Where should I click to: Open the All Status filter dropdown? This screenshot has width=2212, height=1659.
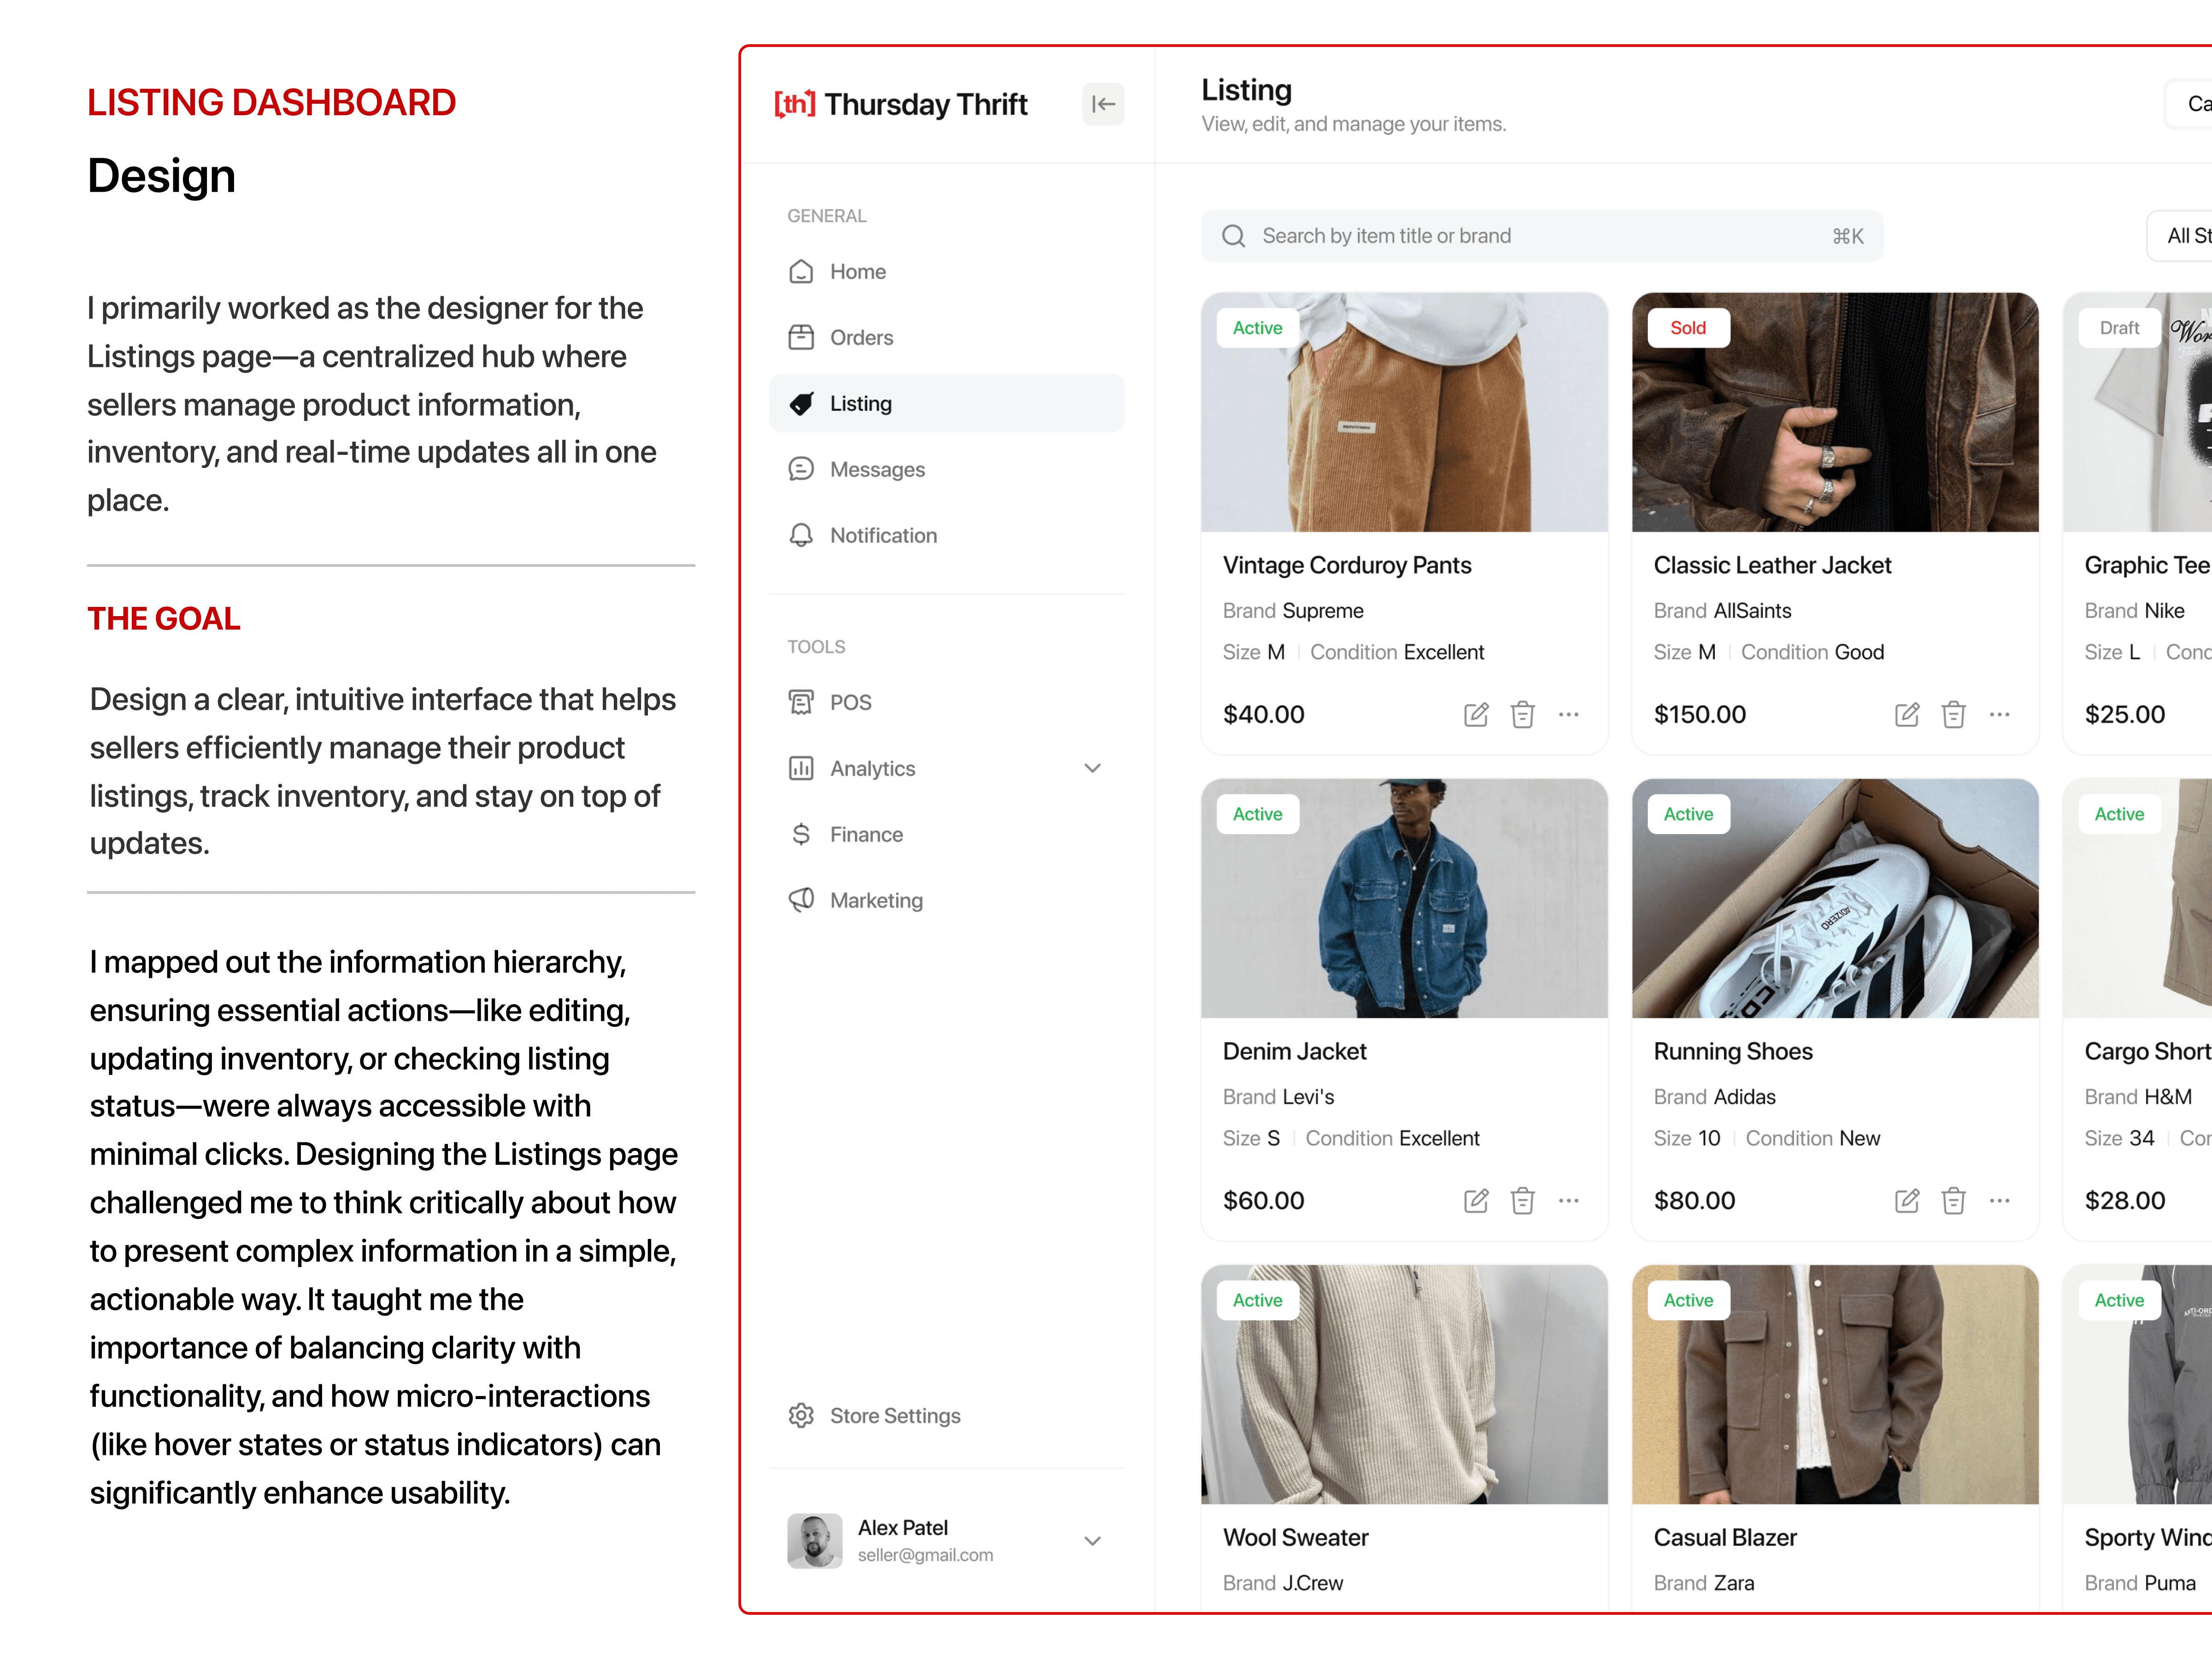click(2180, 236)
